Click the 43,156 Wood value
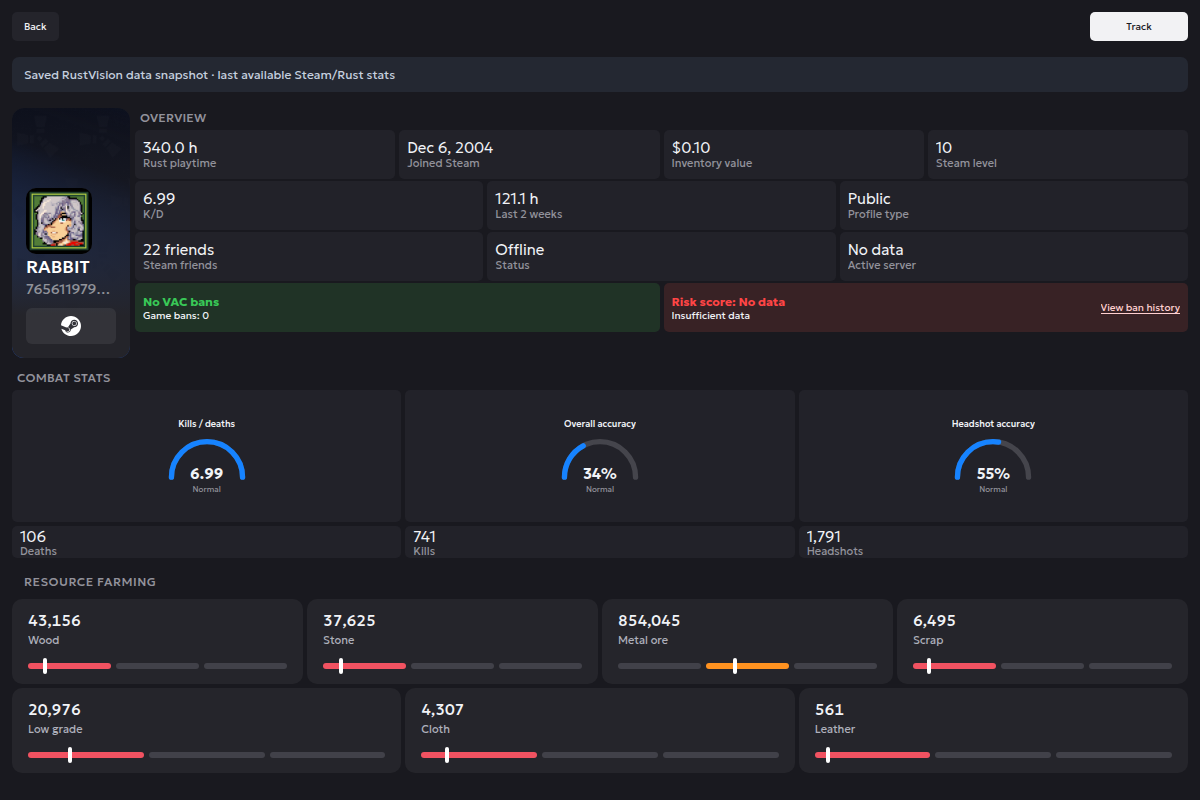Viewport: 1200px width, 800px height. click(54, 621)
